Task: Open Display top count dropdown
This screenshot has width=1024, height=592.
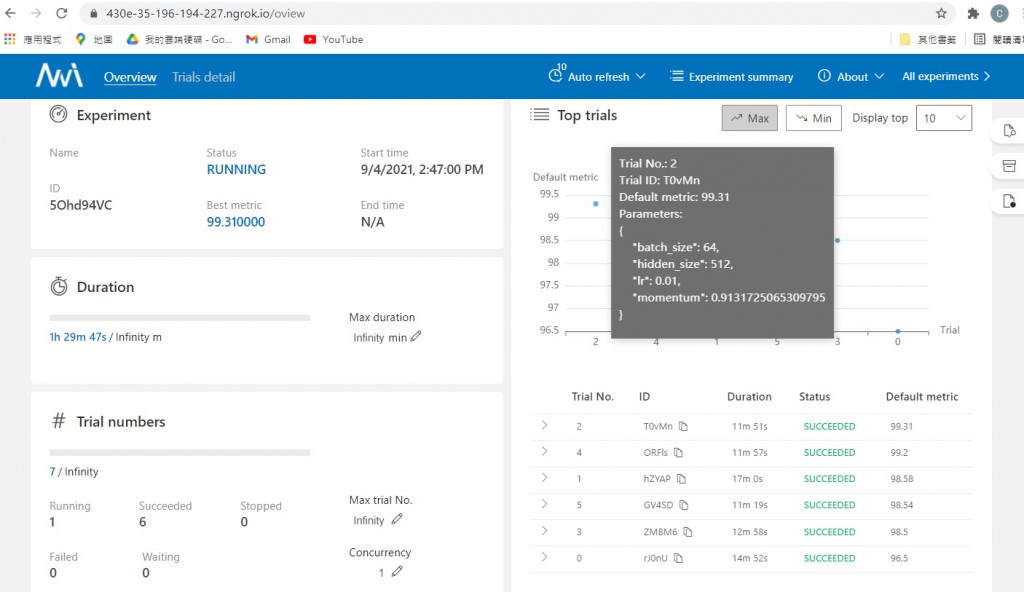Action: [944, 118]
